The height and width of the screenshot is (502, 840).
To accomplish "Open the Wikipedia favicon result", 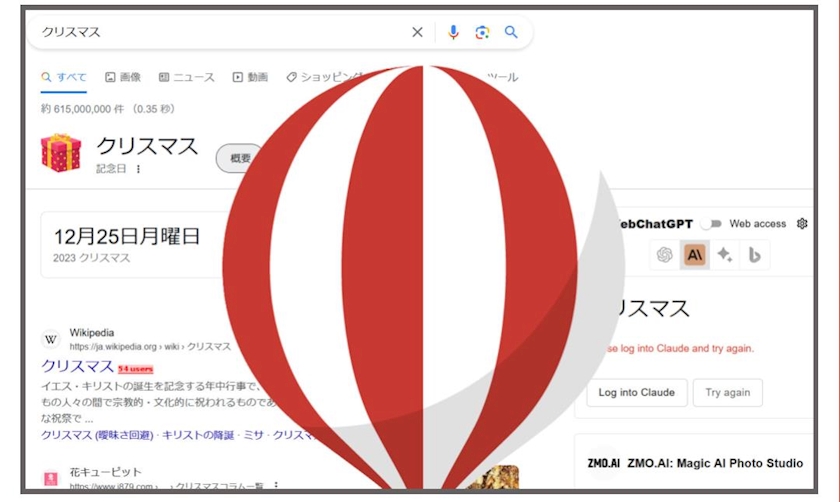I will coord(51,339).
